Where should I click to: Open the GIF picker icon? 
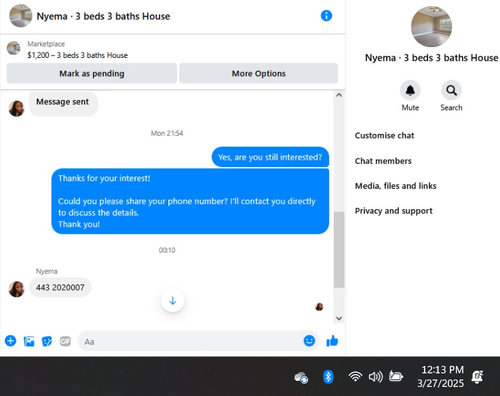click(65, 341)
